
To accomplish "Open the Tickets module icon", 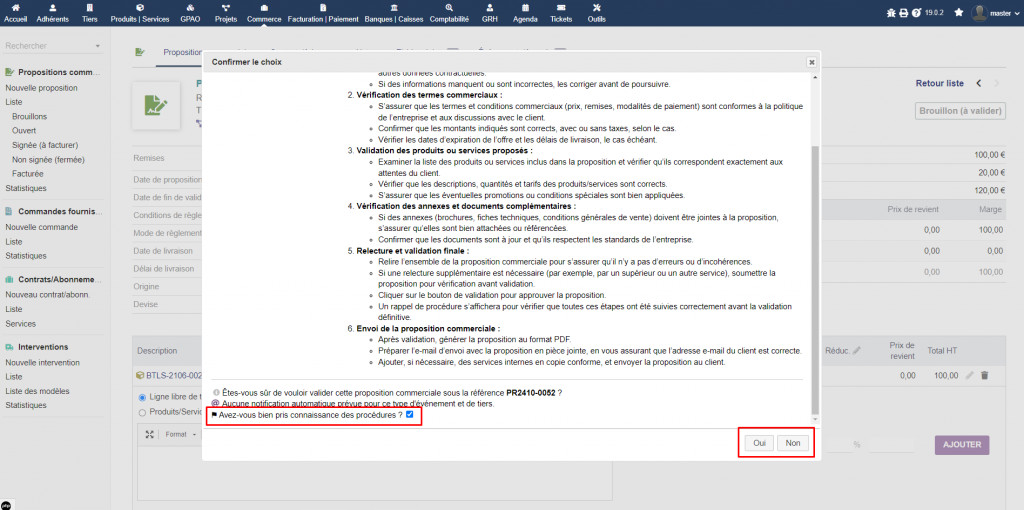I will (561, 8).
